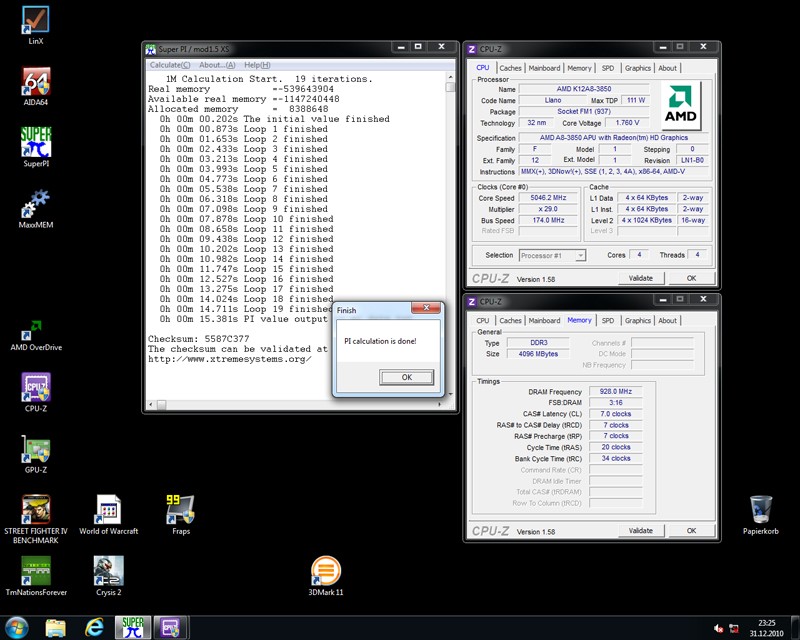This screenshot has height=640, width=800.
Task: Open AMD OverDrive desktop shortcut
Action: (36, 335)
